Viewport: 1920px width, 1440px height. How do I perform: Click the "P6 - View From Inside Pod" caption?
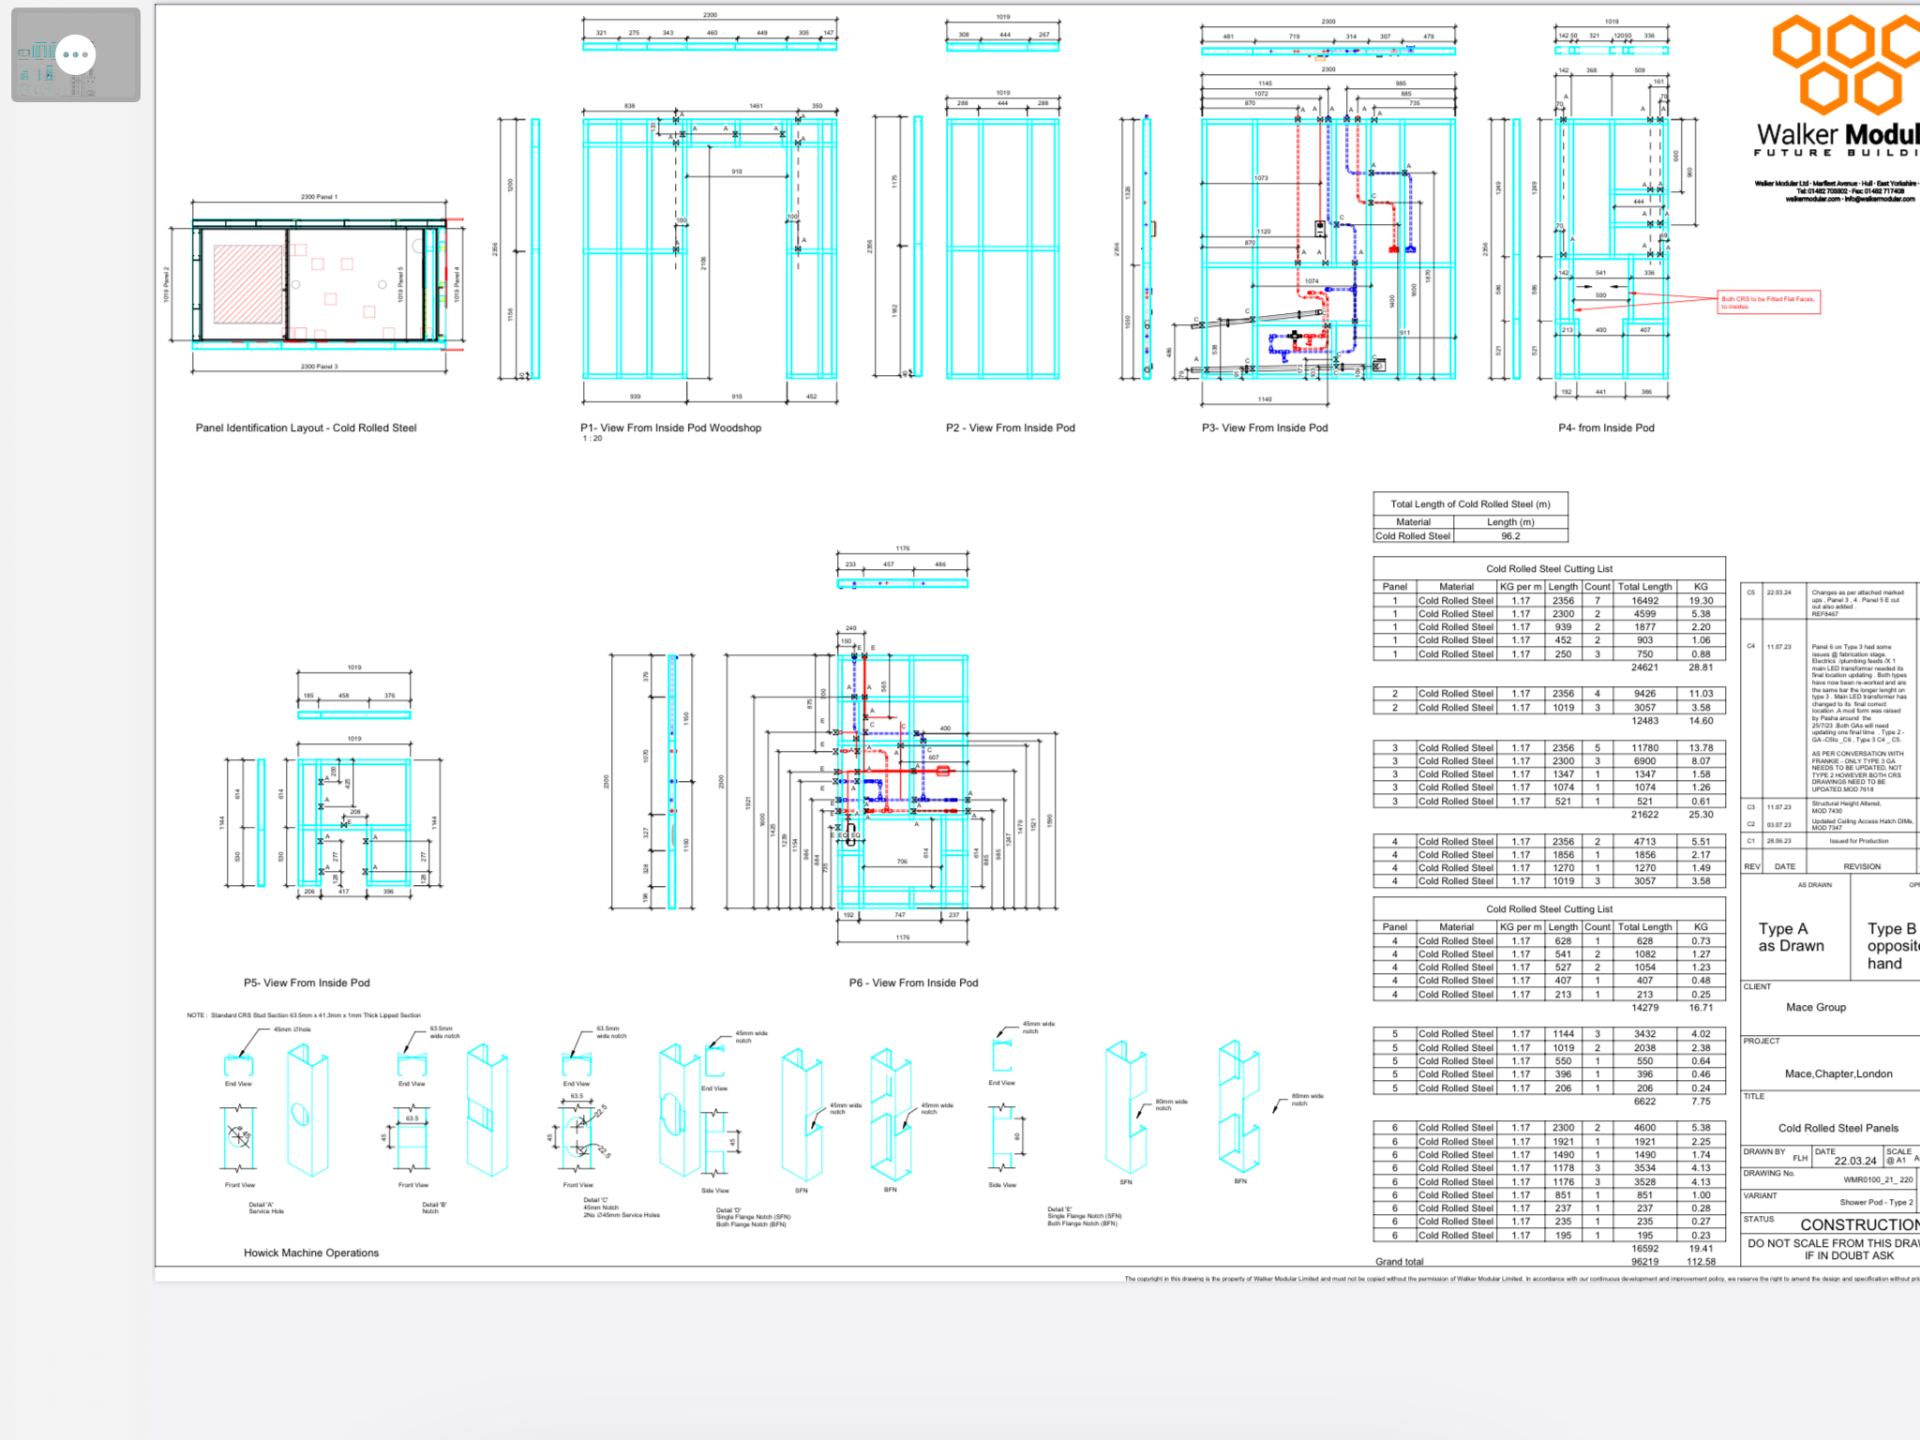point(914,983)
